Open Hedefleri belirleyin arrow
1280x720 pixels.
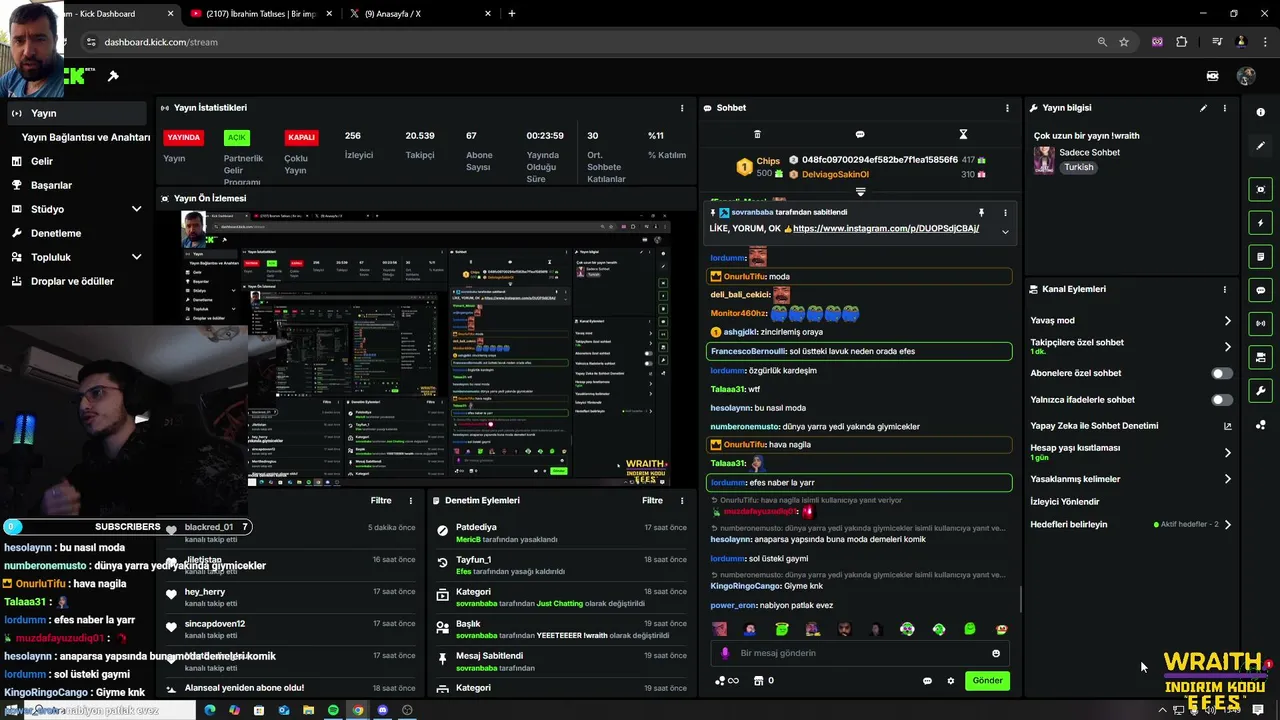pos(1227,524)
